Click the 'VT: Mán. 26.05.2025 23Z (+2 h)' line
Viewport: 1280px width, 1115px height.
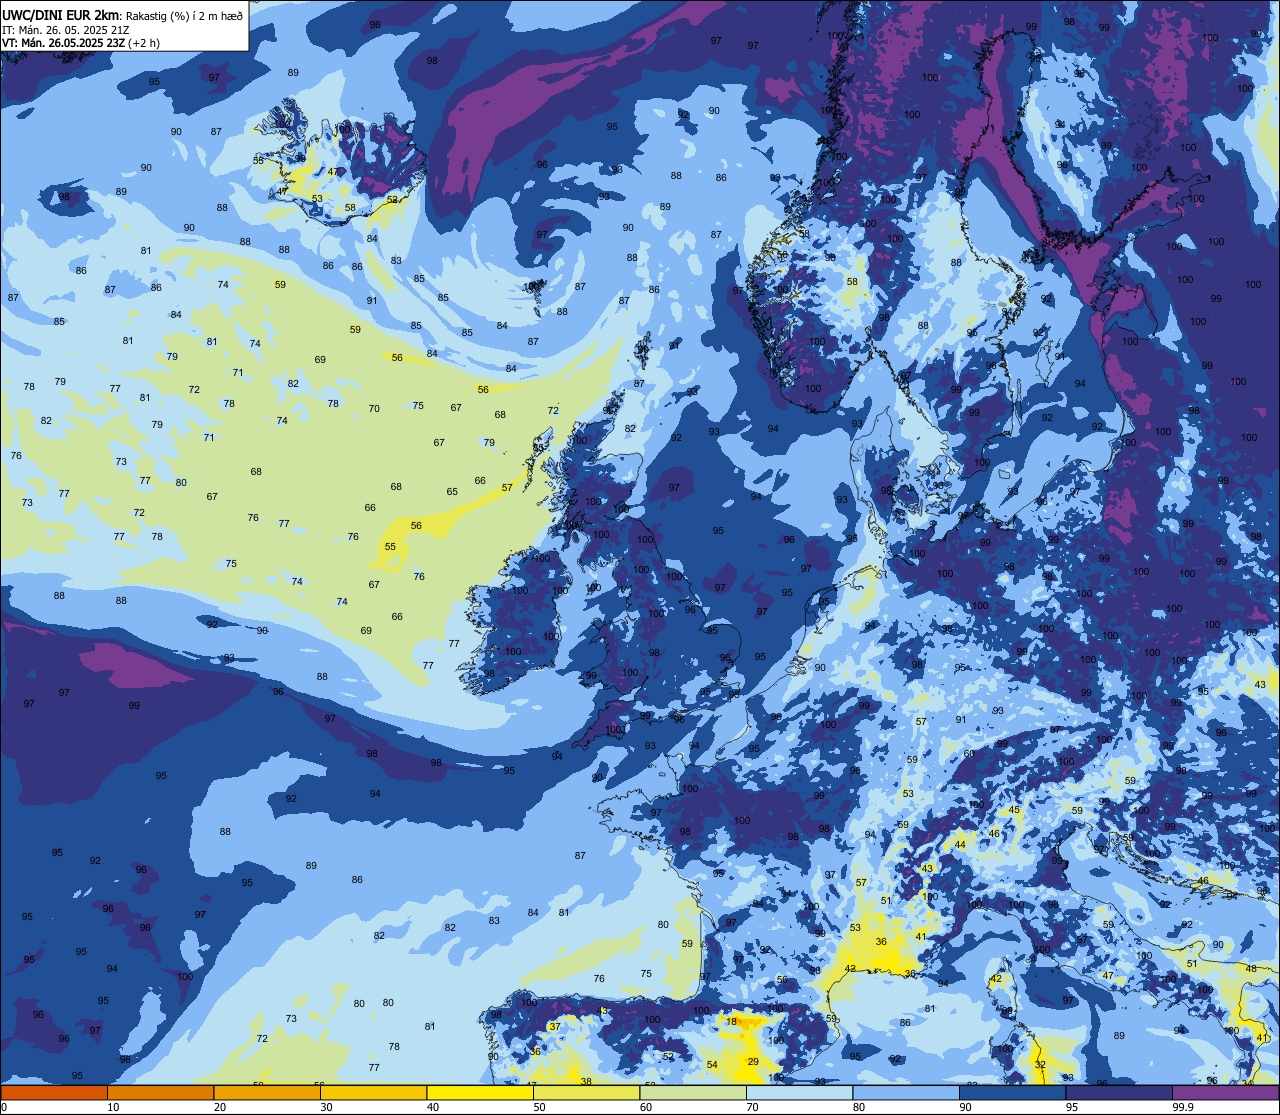pos(80,43)
